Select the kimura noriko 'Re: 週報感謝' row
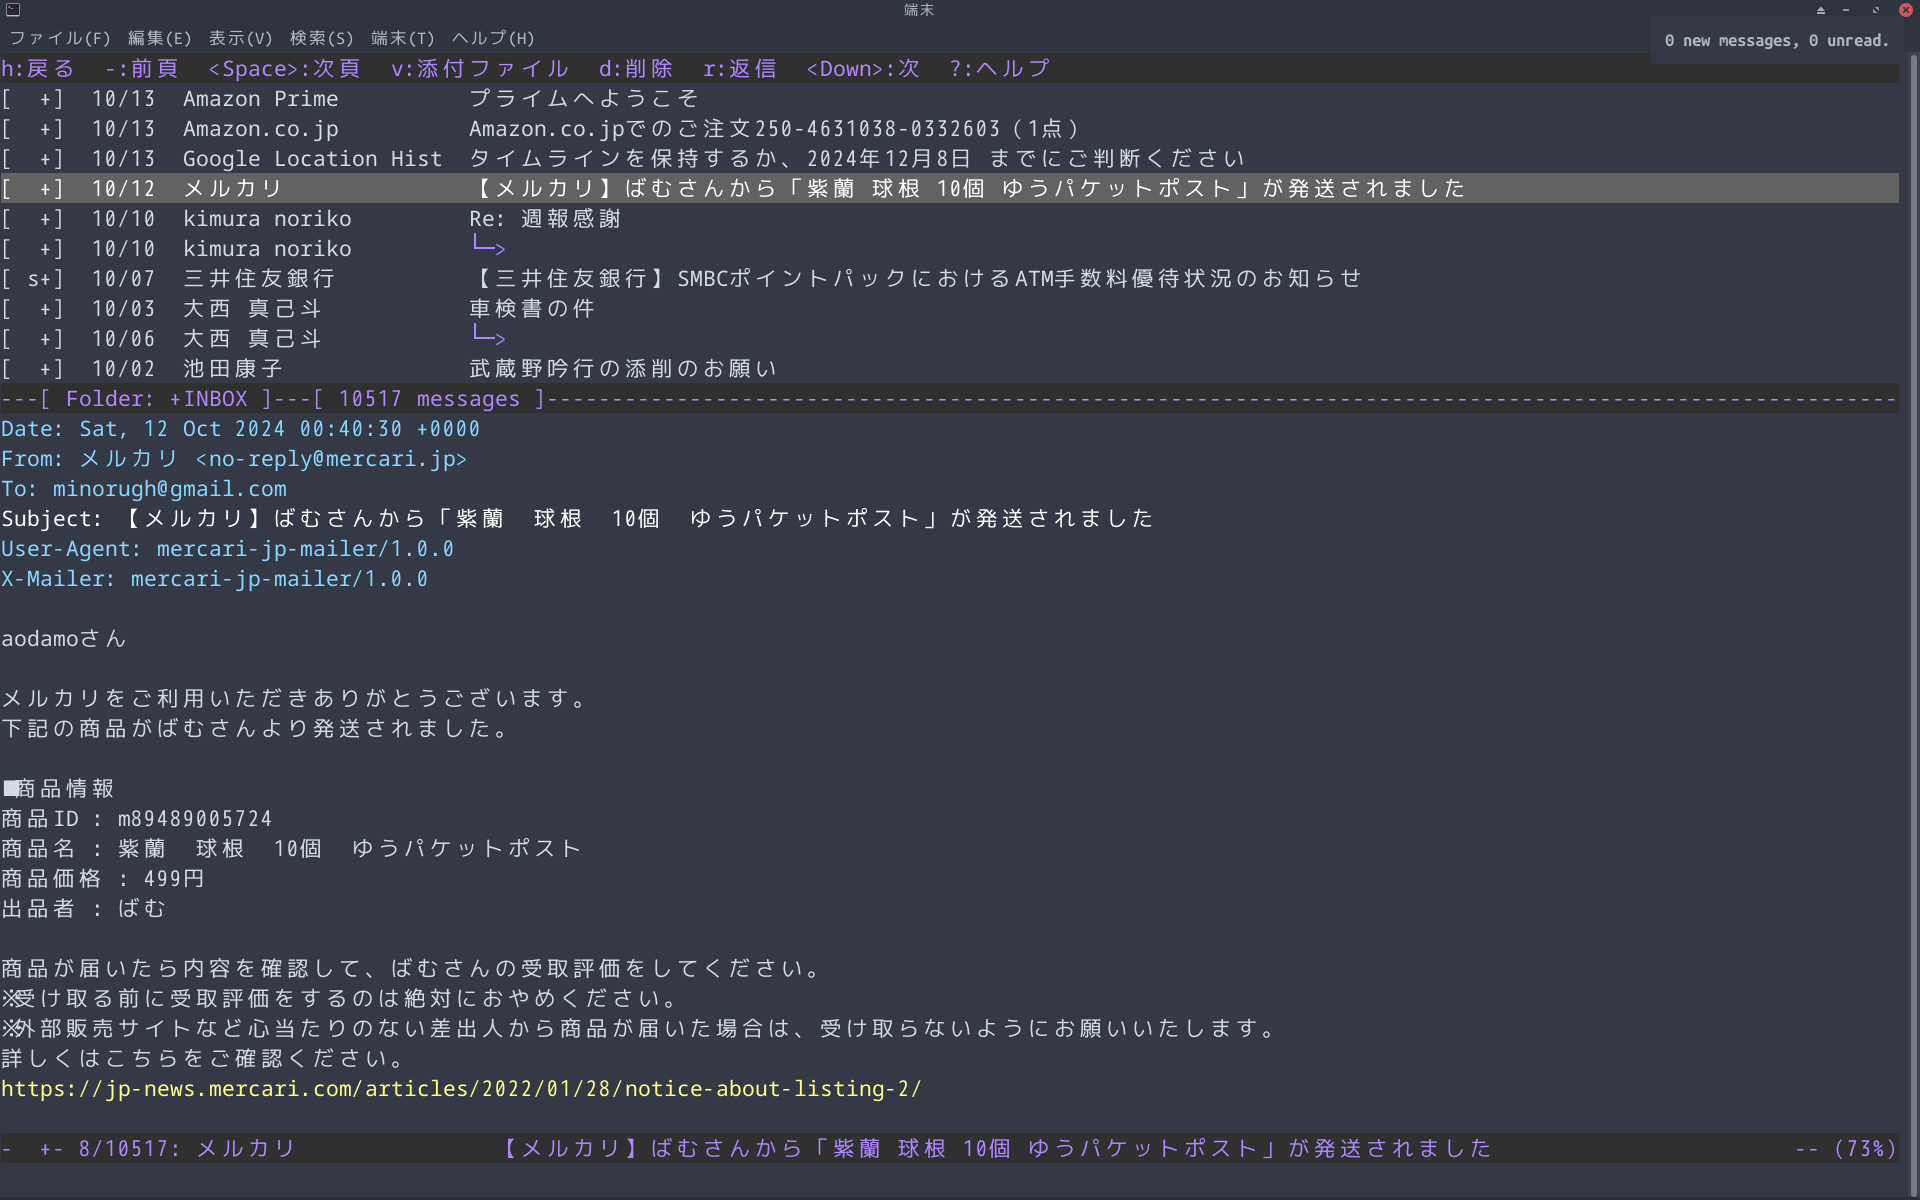This screenshot has height=1200, width=1920. click(x=949, y=218)
